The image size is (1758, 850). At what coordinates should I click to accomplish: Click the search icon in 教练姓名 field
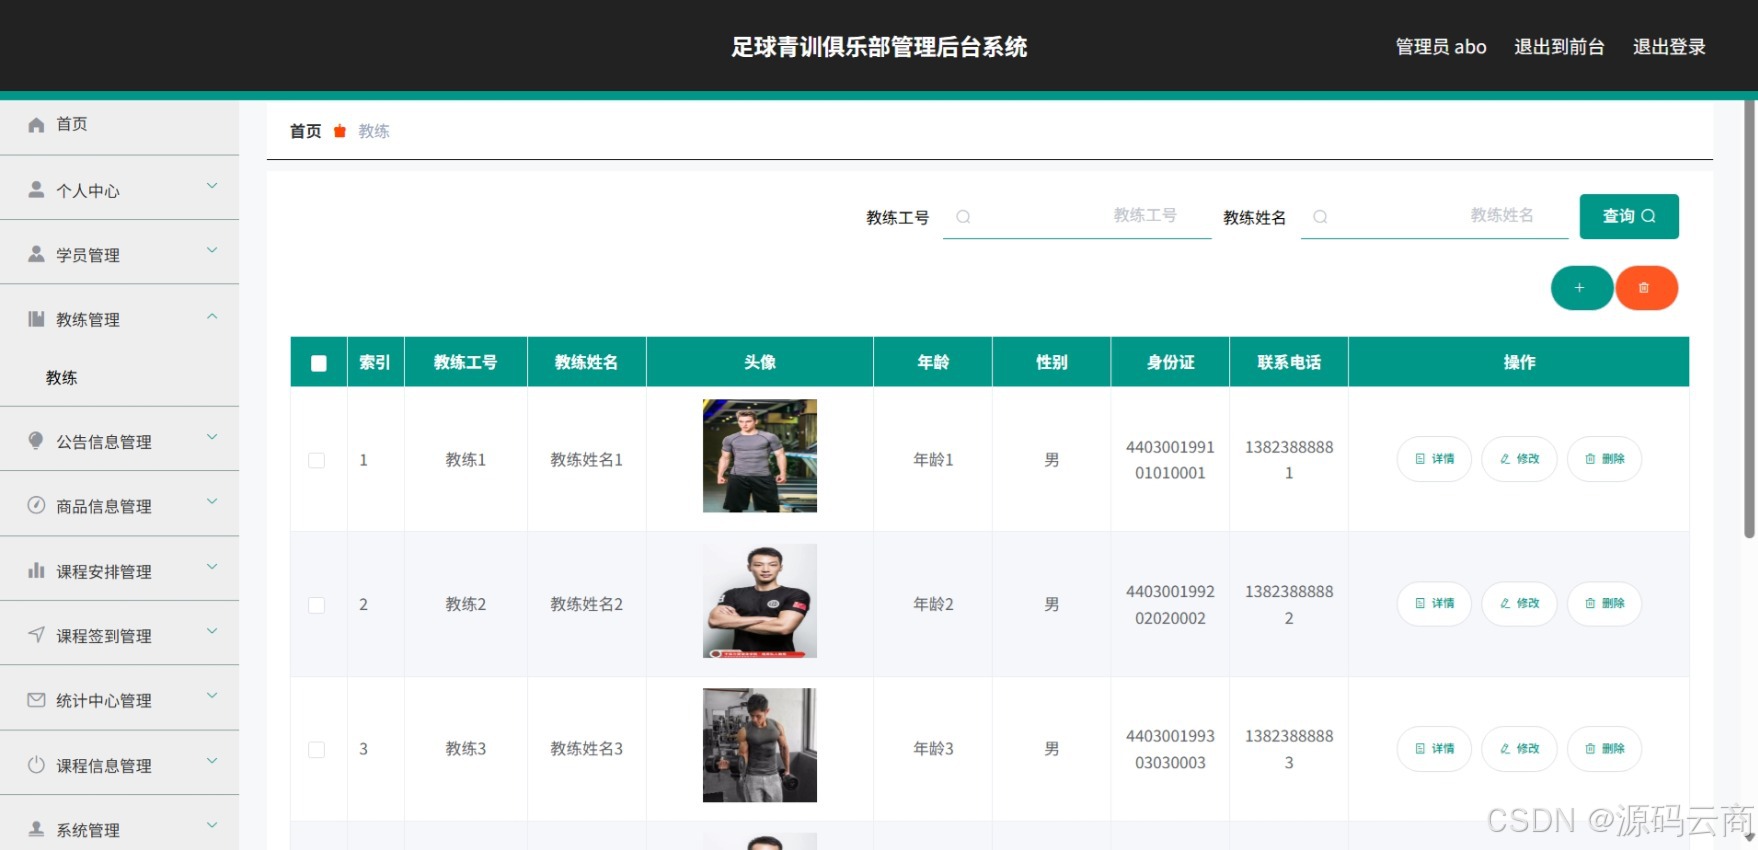point(1320,217)
